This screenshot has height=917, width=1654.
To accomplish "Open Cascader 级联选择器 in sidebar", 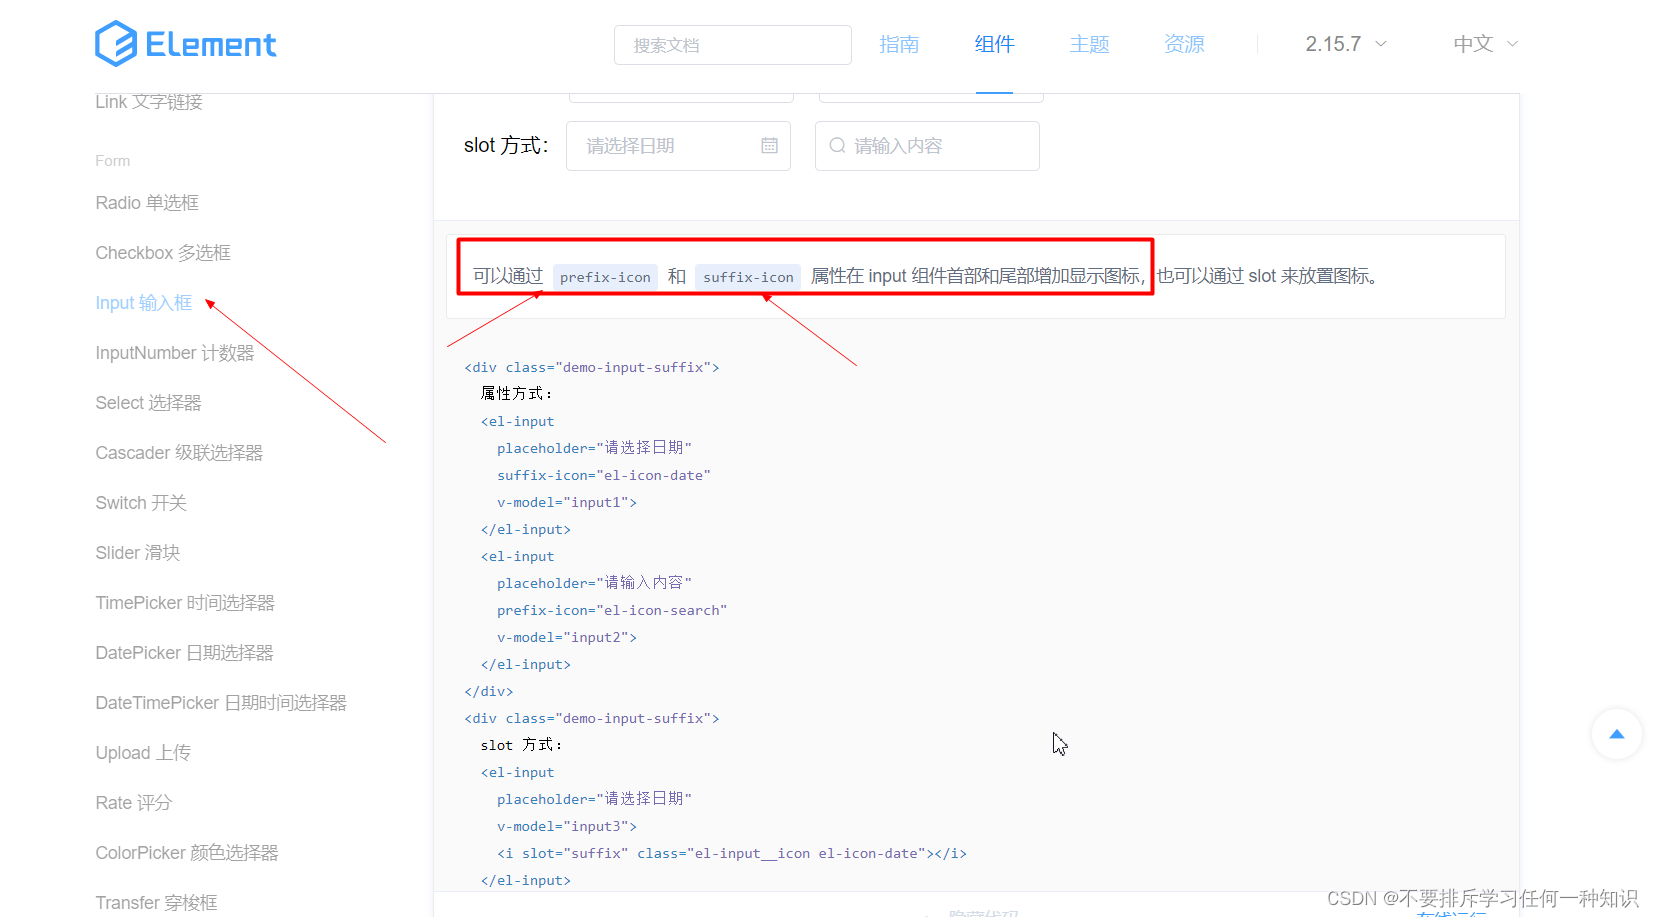I will [179, 453].
